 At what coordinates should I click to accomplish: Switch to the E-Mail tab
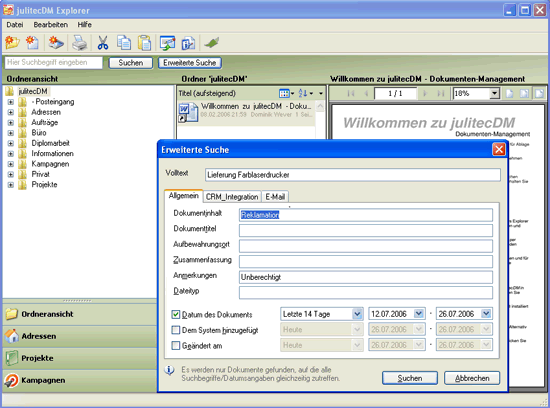(x=275, y=197)
